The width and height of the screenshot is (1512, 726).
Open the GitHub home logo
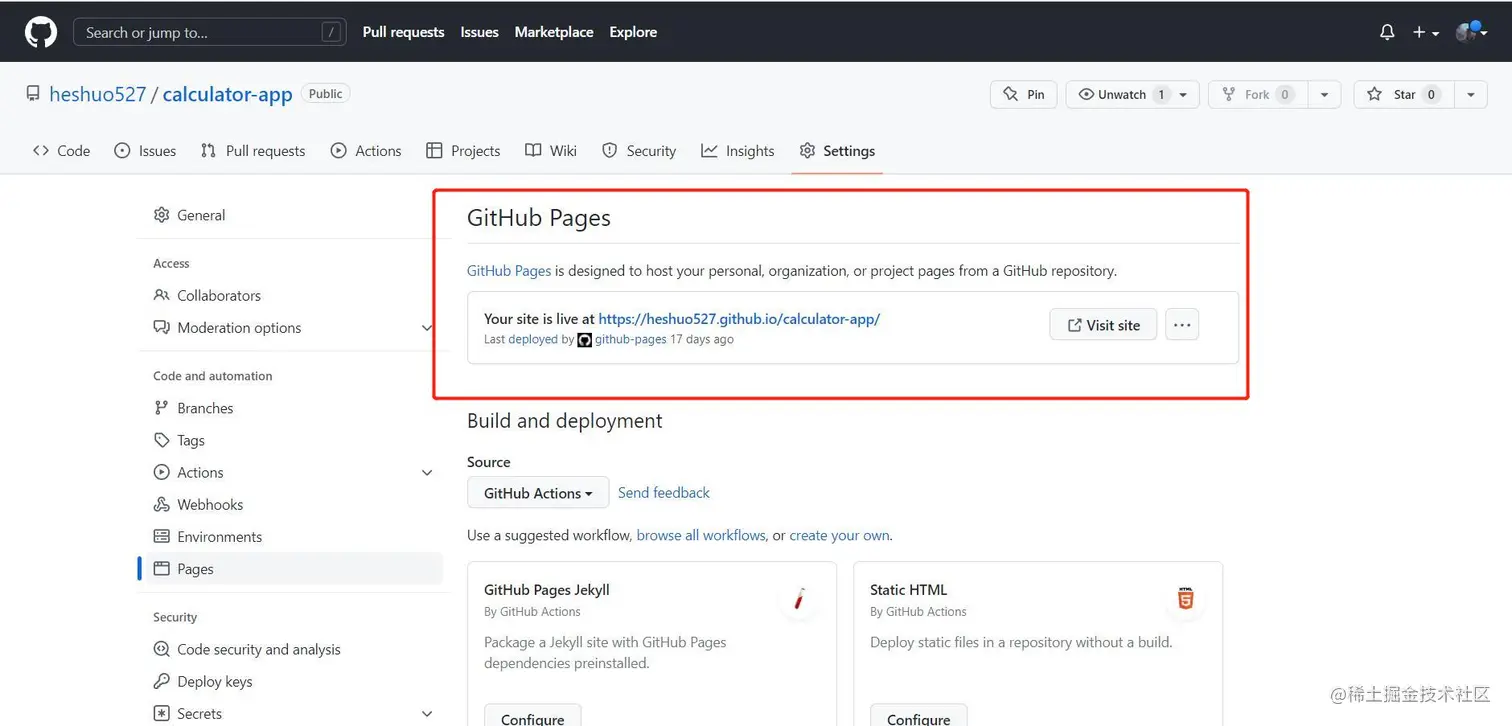click(41, 32)
